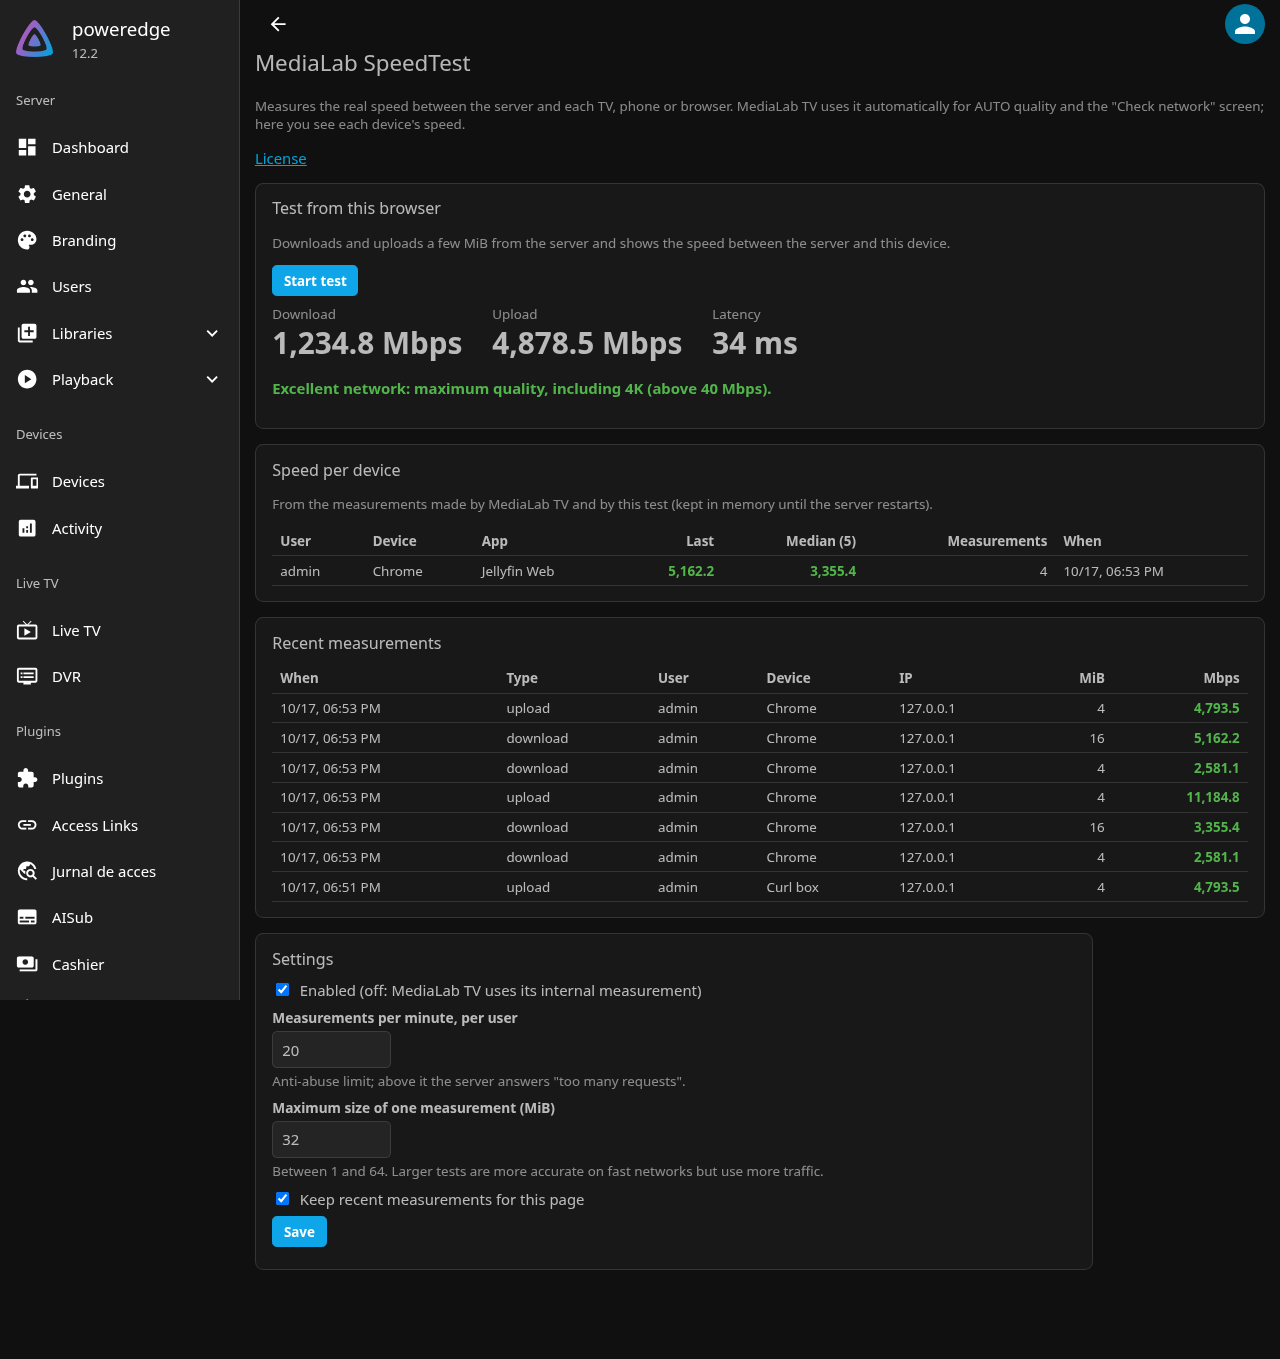This screenshot has width=1280, height=1359.
Task: Expand the Libraries chevron
Action: [x=212, y=333]
